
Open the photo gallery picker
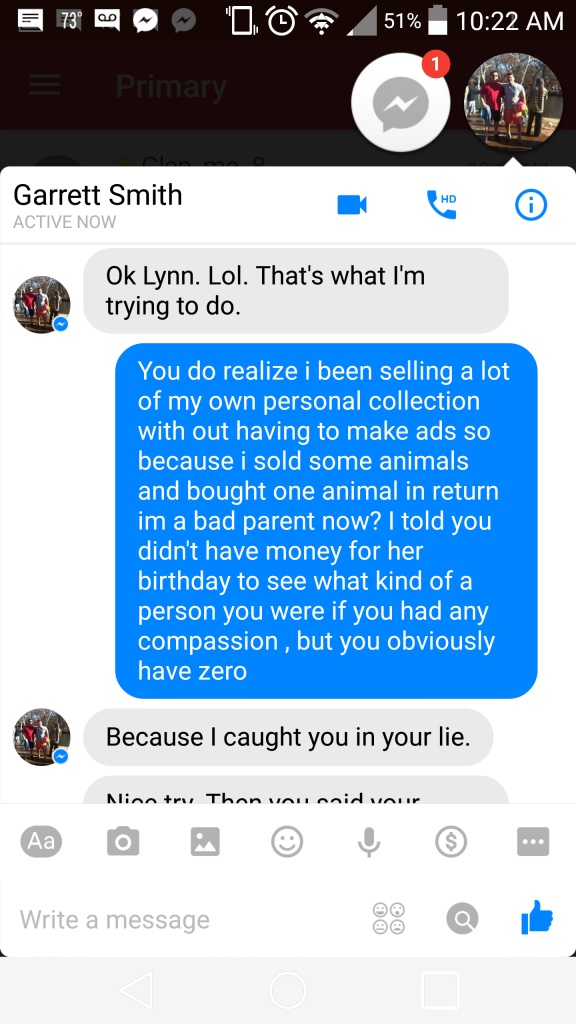point(205,842)
